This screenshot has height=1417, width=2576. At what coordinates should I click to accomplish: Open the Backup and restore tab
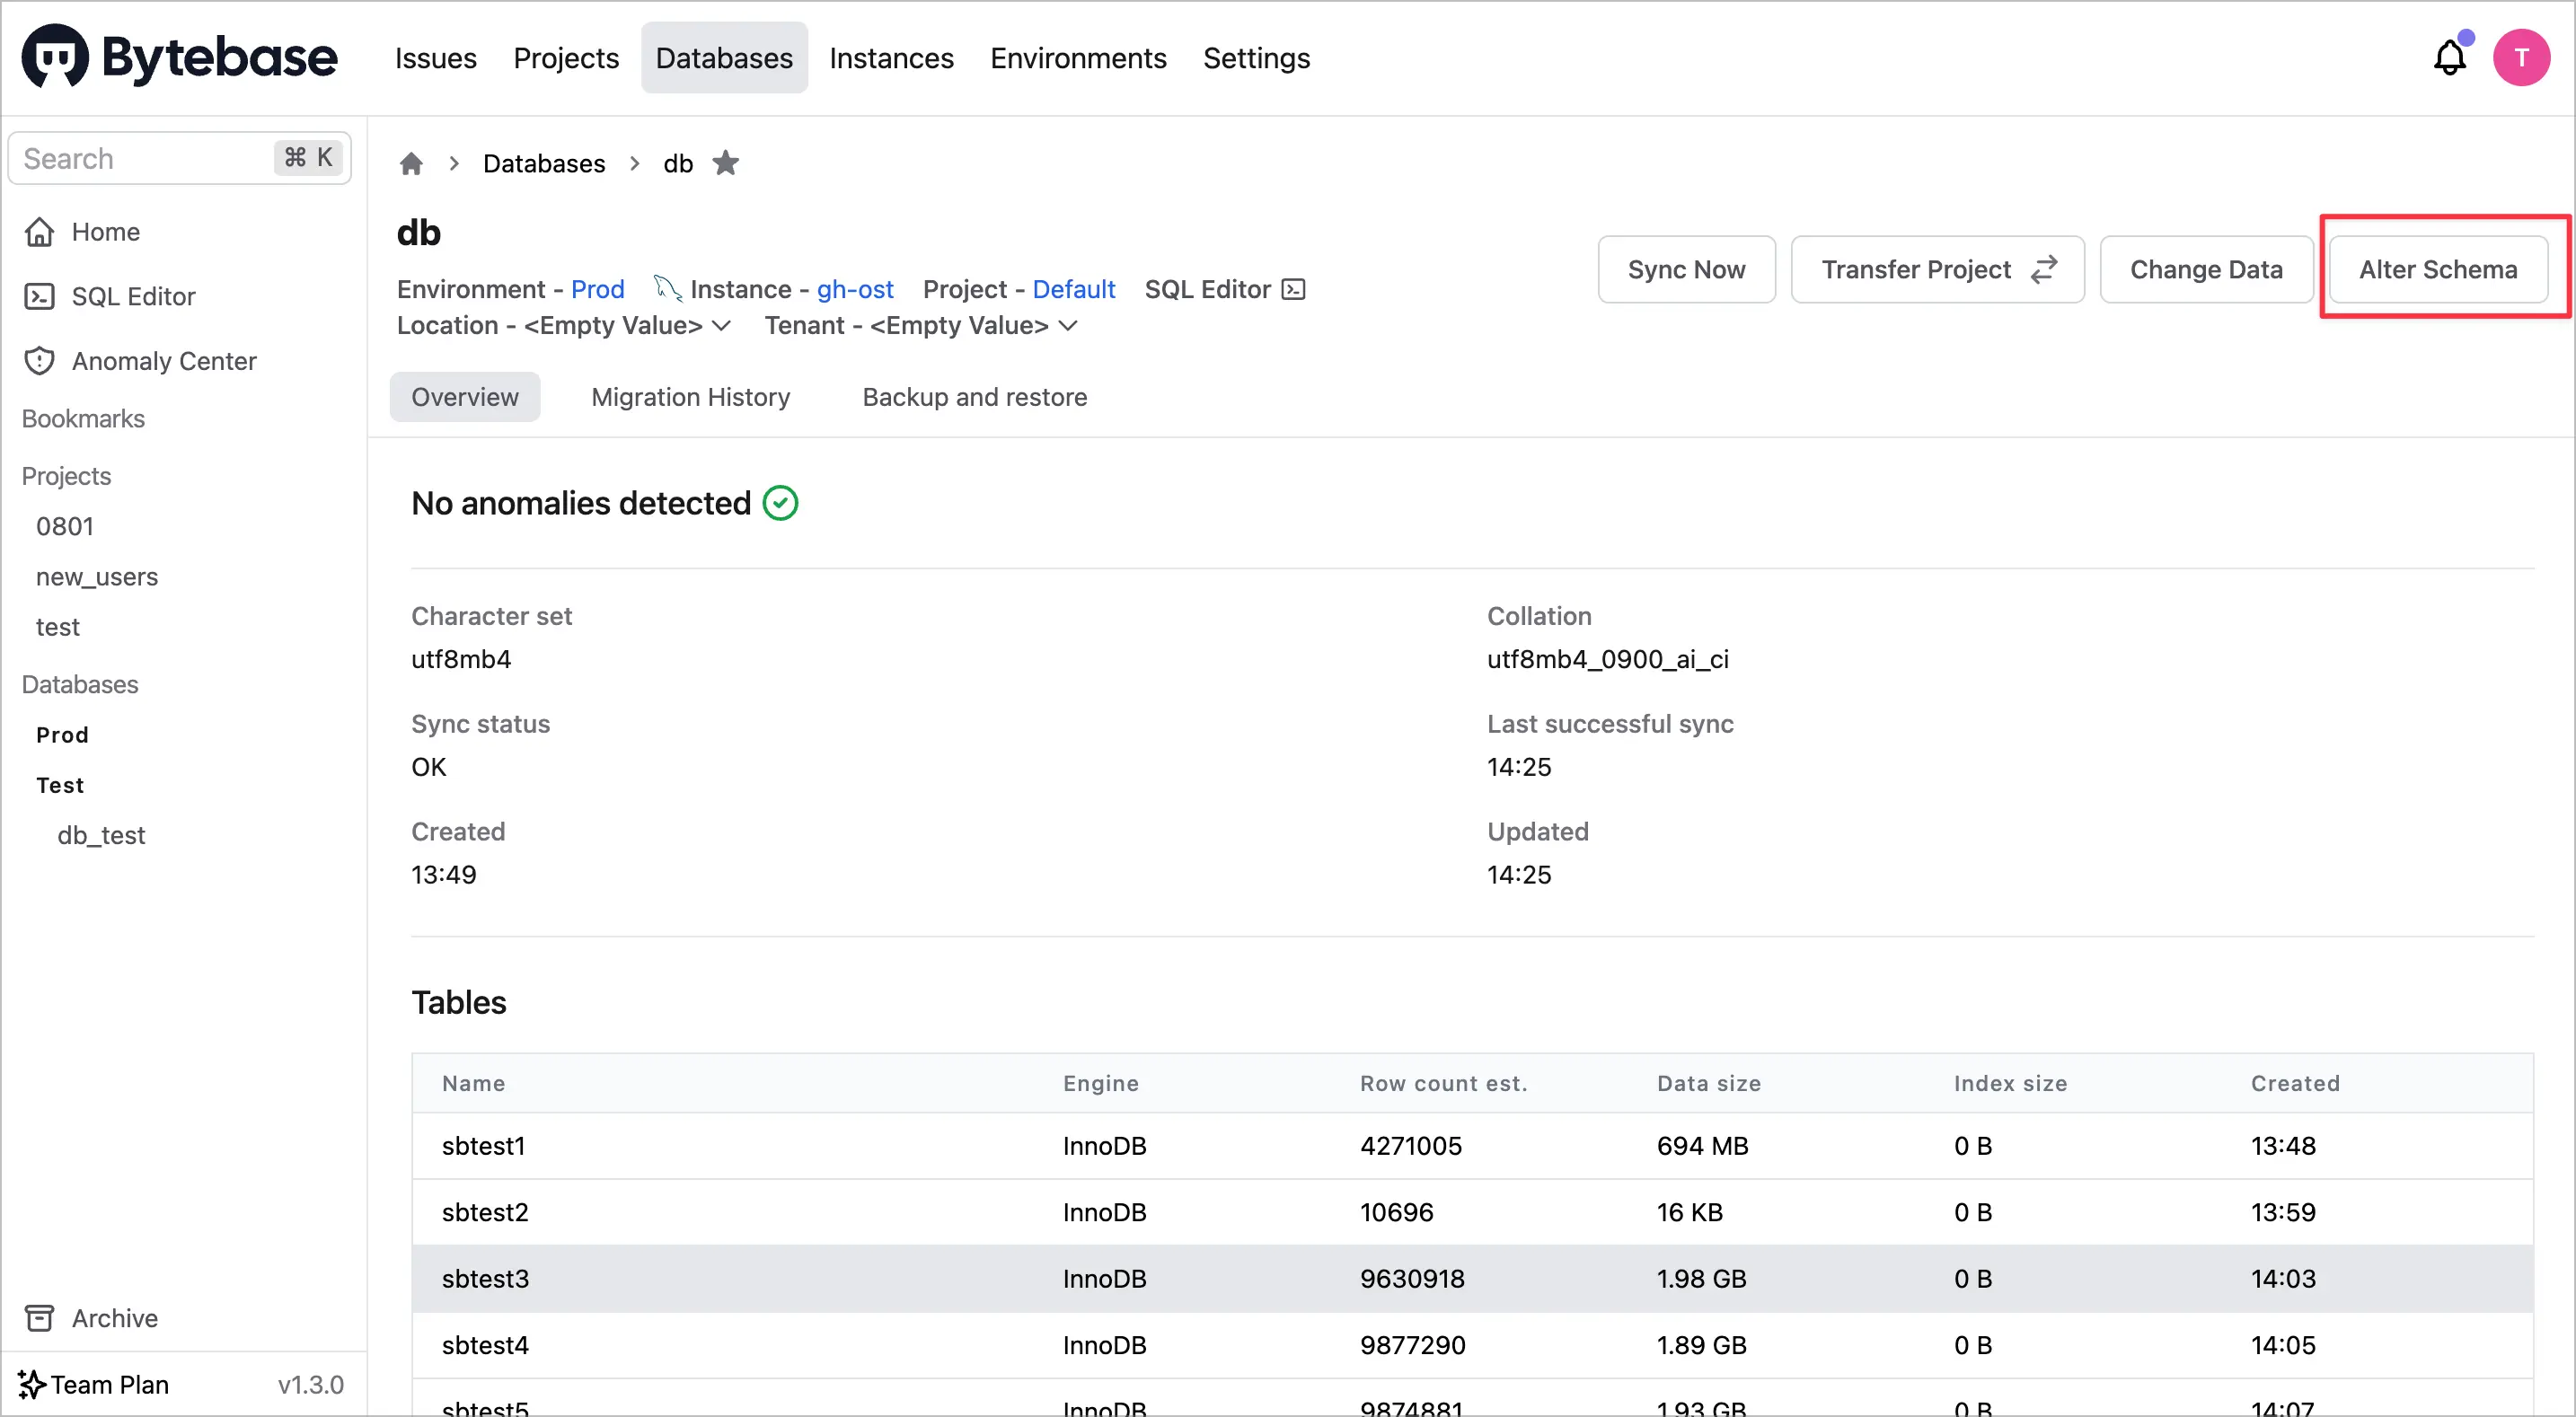[x=974, y=397]
